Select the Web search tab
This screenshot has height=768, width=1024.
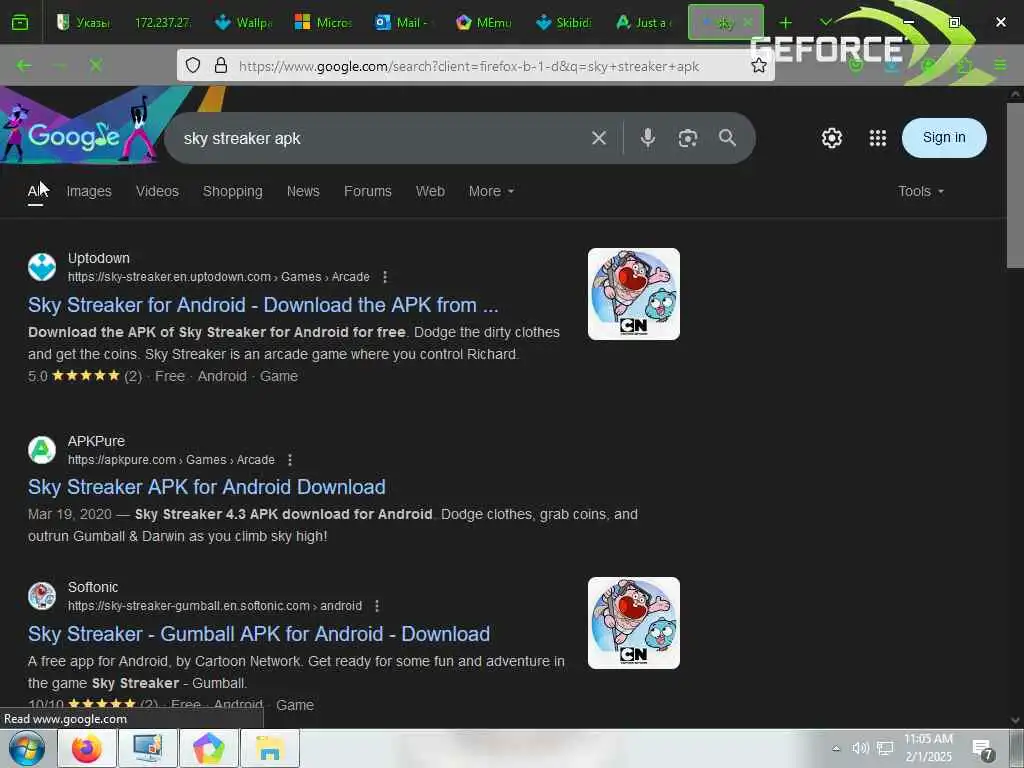tap(430, 191)
